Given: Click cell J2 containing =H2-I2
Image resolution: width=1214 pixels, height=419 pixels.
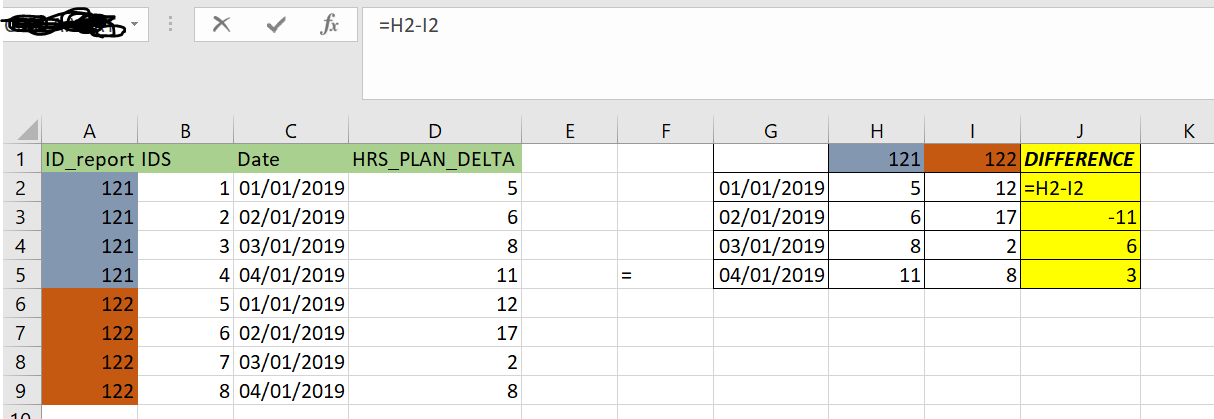Looking at the screenshot, I should [1081, 187].
